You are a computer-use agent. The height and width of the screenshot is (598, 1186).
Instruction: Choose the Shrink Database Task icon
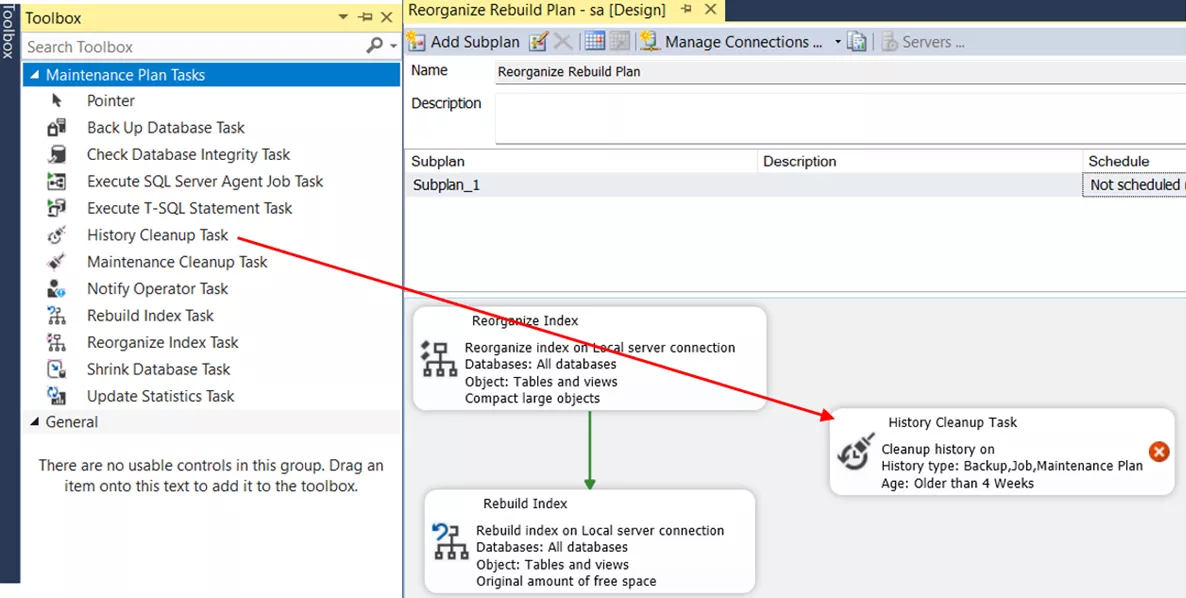click(57, 369)
